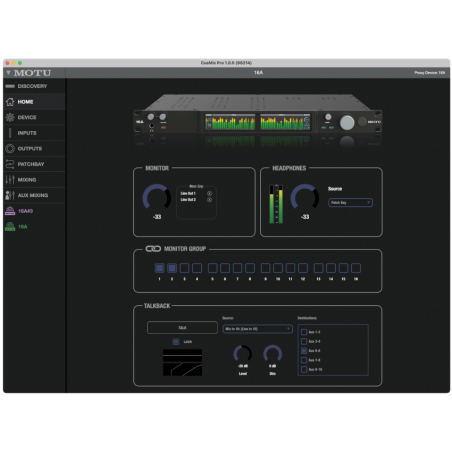This screenshot has height=452, width=452.
Task: Collapse sidebar with MOTU triangle
Action: click(8, 73)
